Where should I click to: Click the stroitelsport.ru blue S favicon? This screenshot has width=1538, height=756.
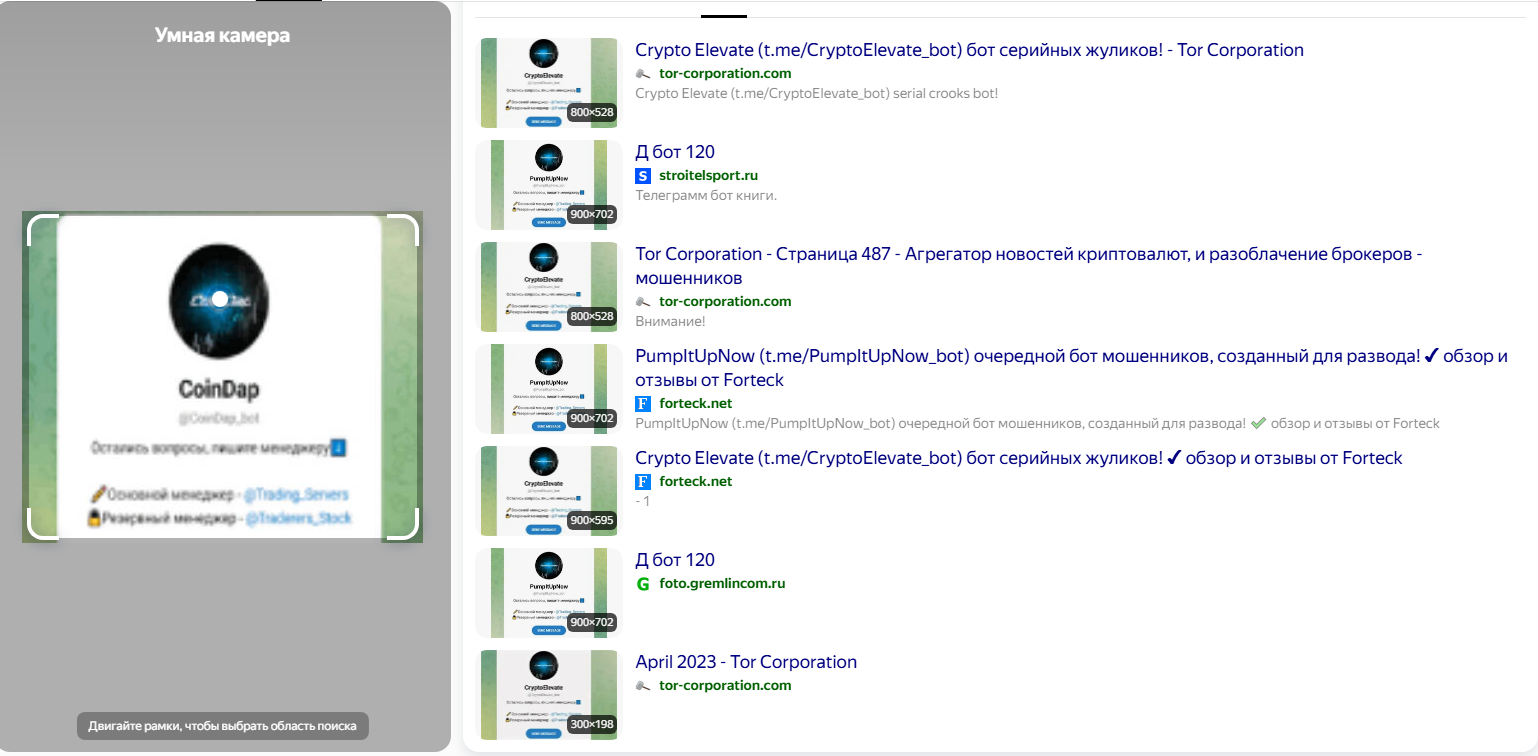pyautogui.click(x=643, y=176)
